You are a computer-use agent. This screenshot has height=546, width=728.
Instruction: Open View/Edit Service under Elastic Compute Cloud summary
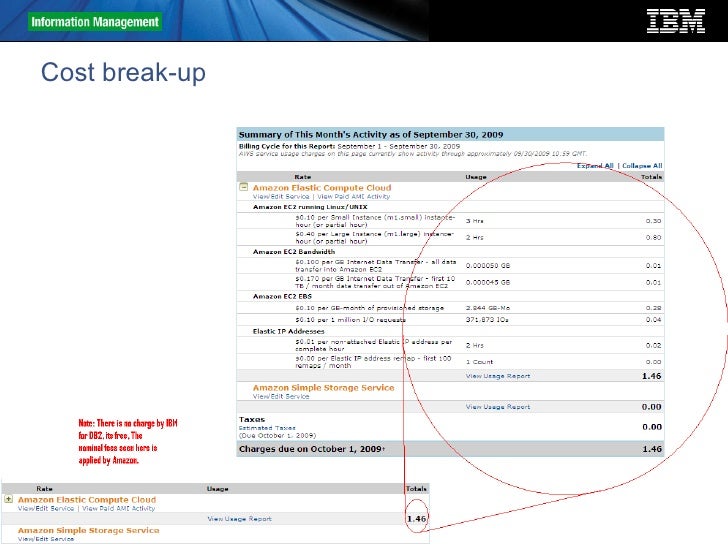280,196
